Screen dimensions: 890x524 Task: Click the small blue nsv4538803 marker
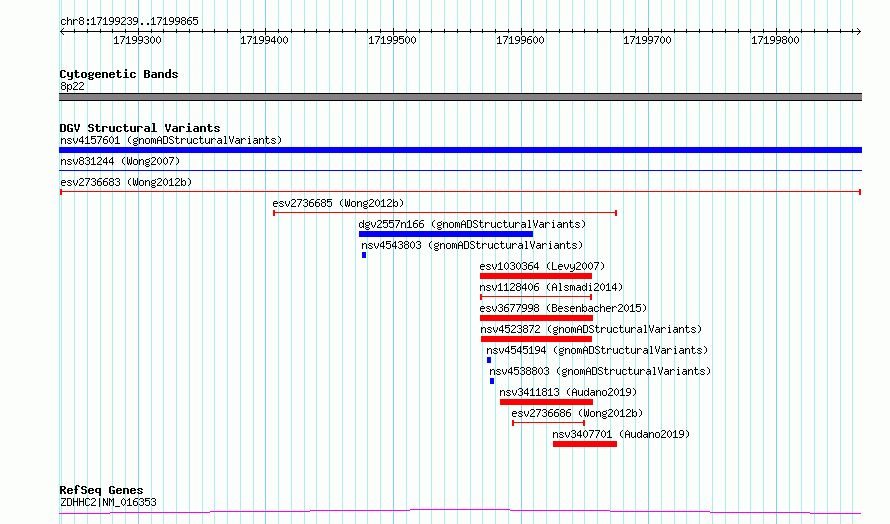click(492, 381)
